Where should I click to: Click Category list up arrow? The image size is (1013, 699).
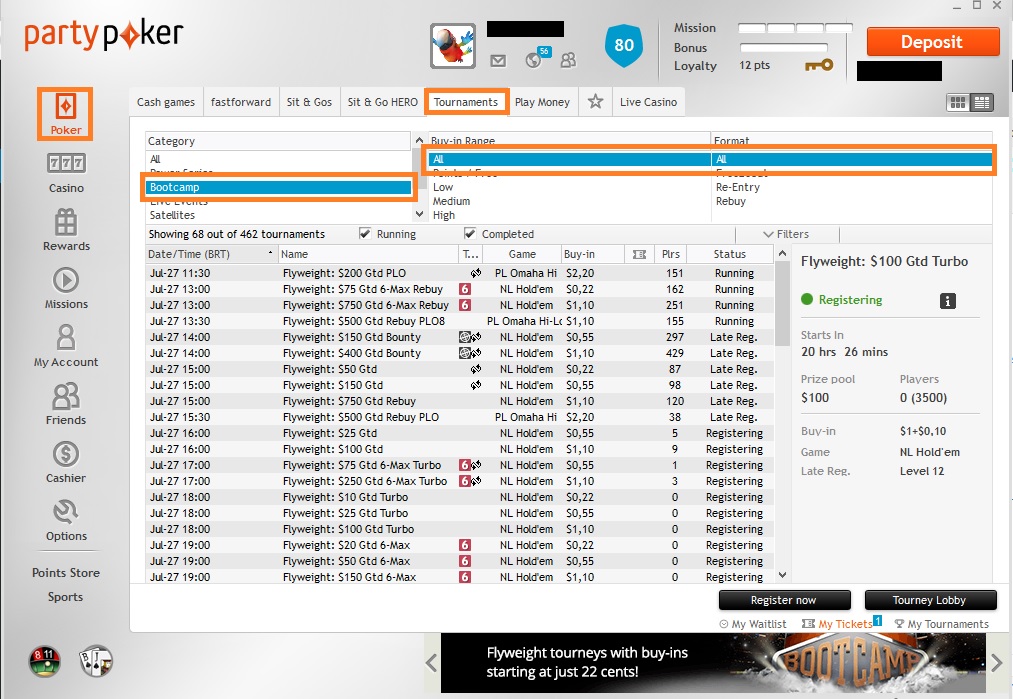click(x=419, y=140)
